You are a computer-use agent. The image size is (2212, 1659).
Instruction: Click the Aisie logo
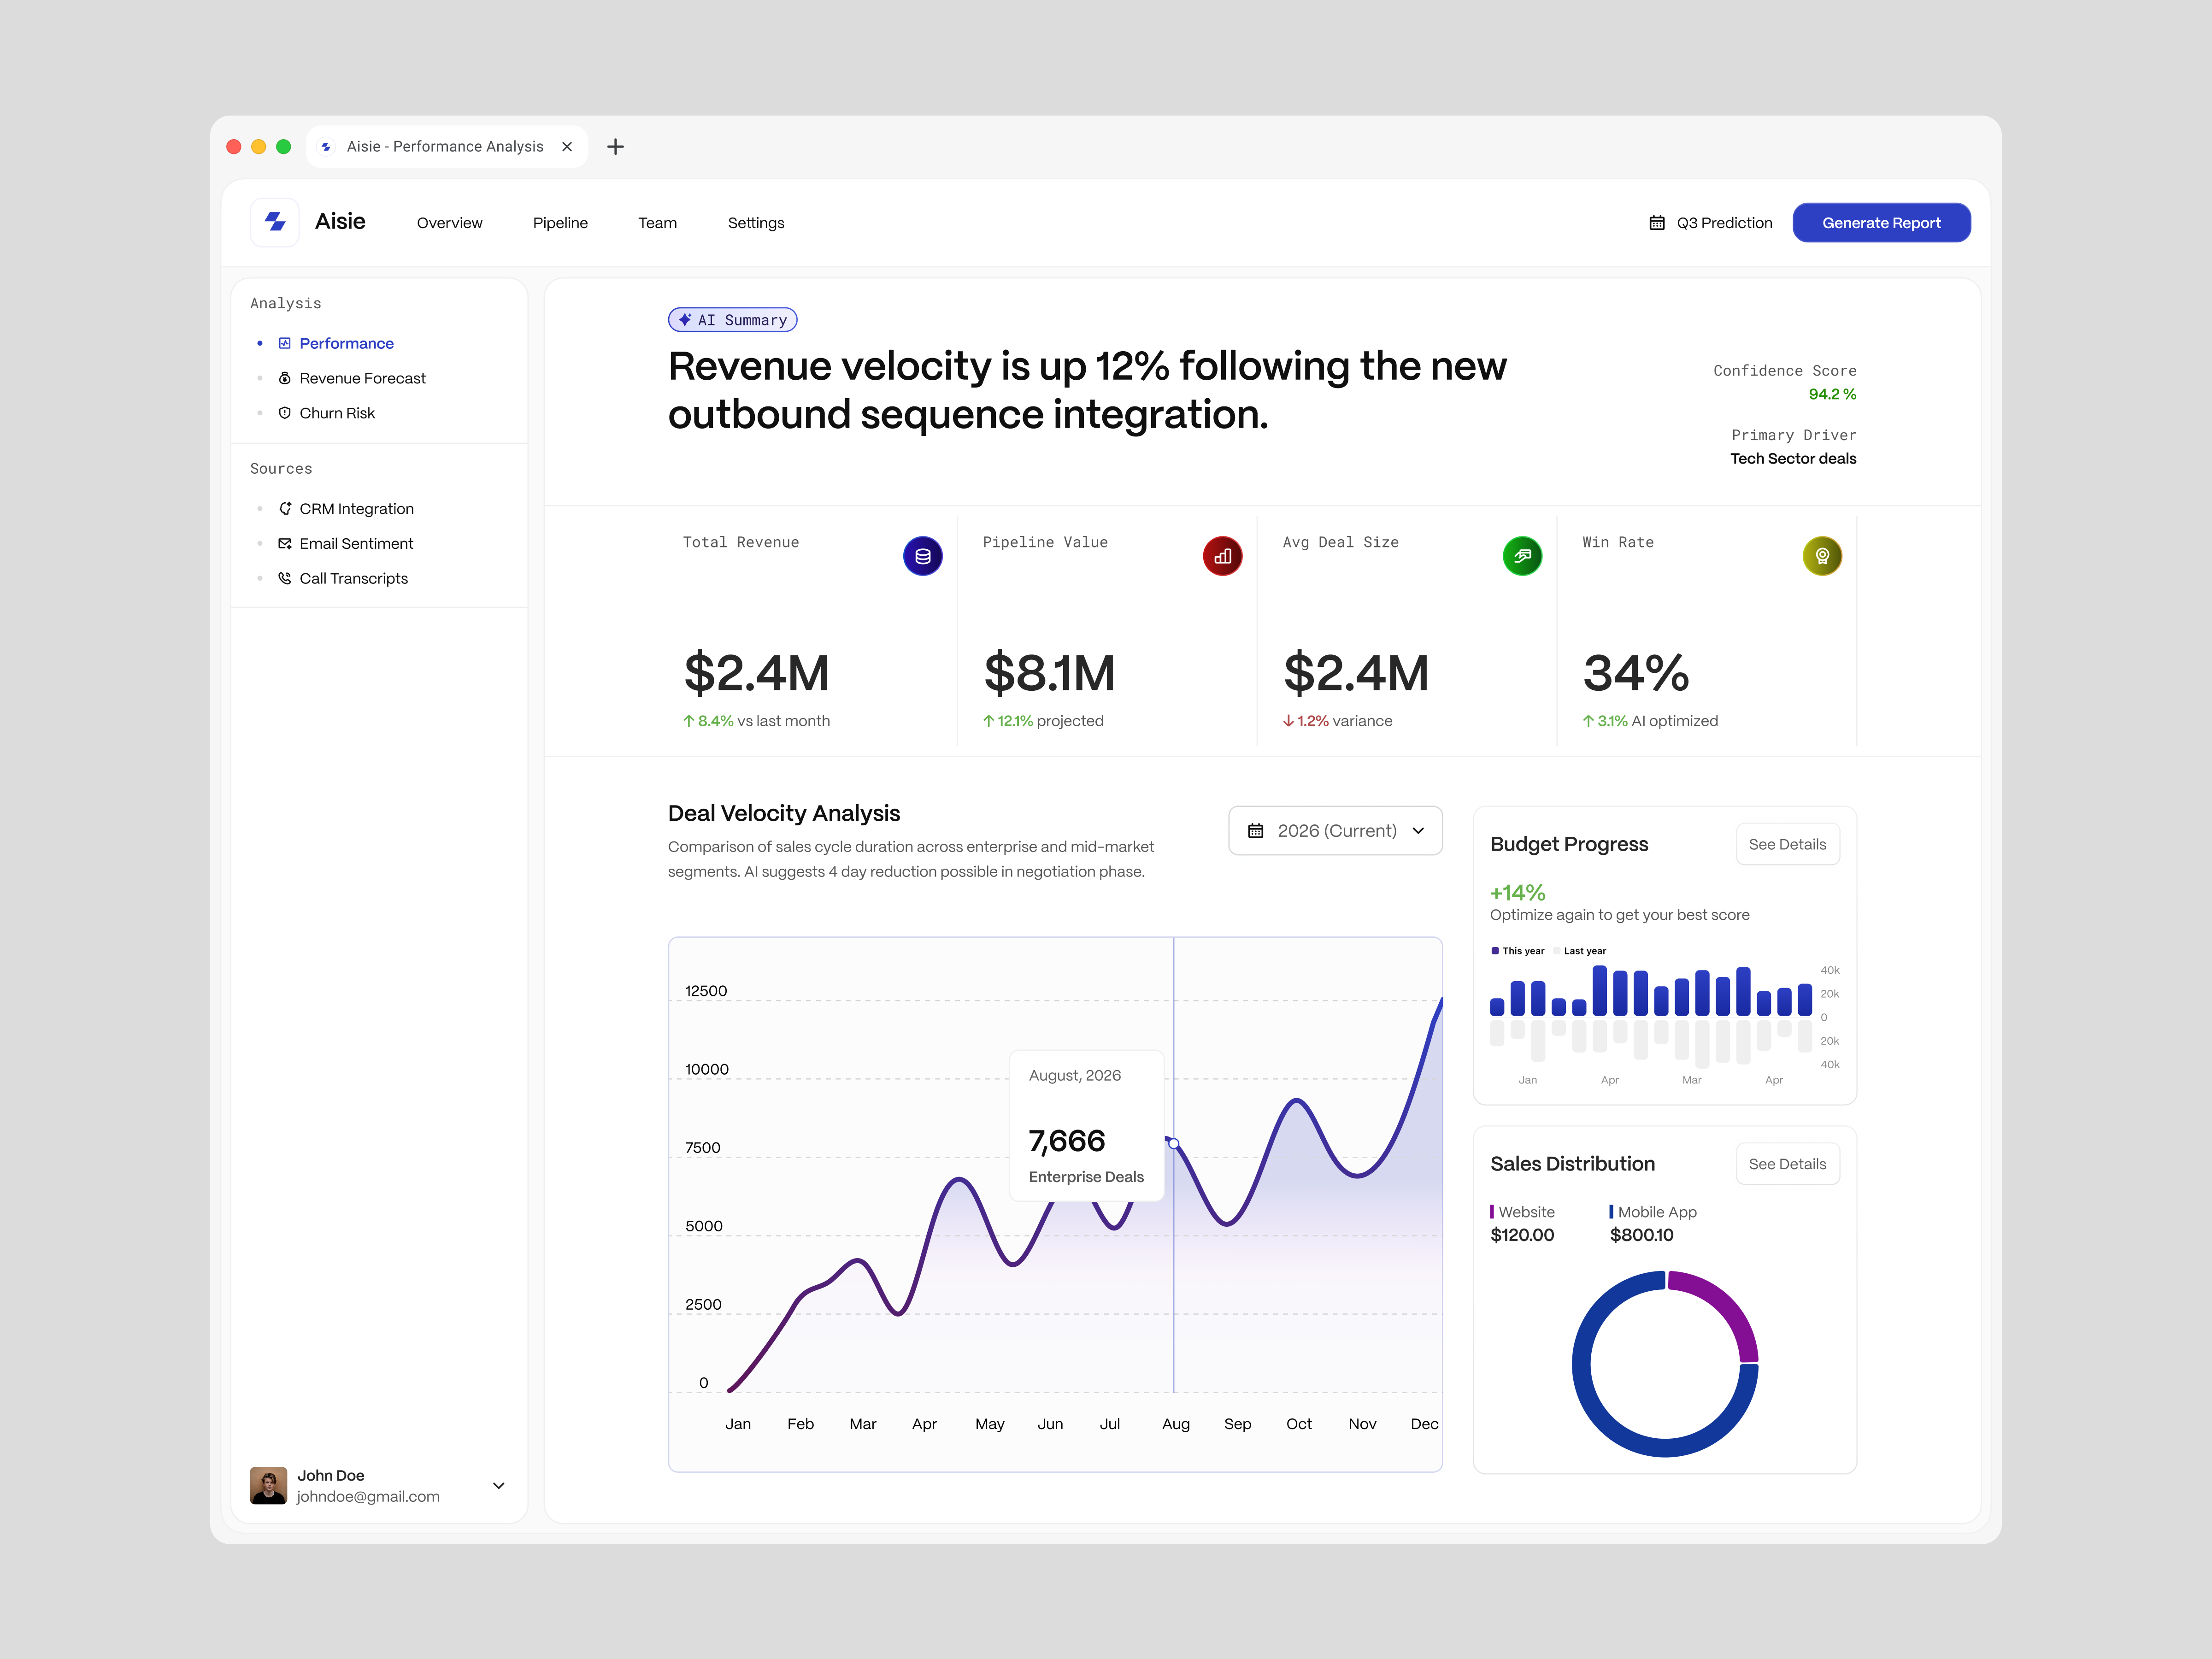coord(275,222)
